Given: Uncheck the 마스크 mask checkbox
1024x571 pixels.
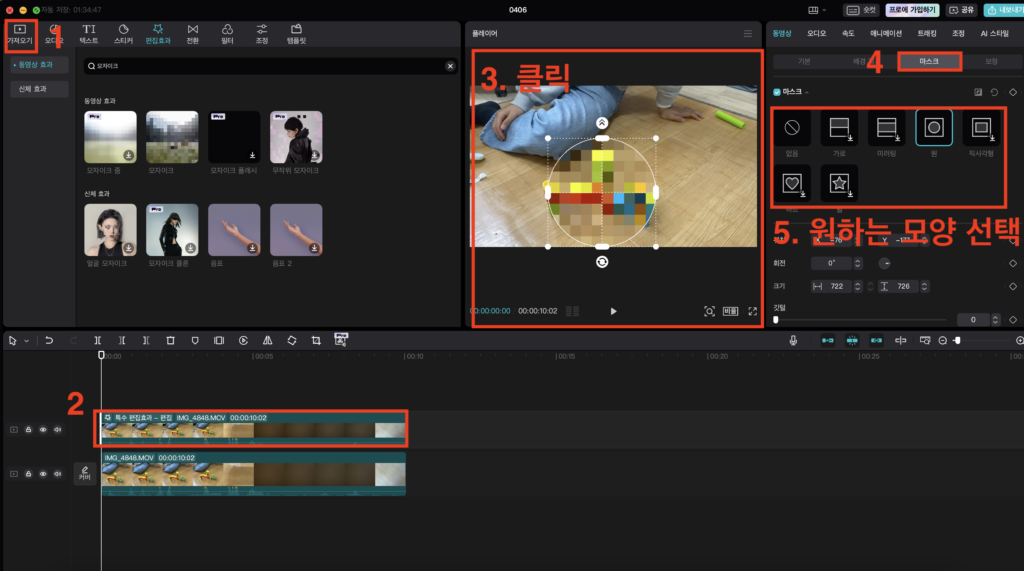Looking at the screenshot, I should pos(779,92).
